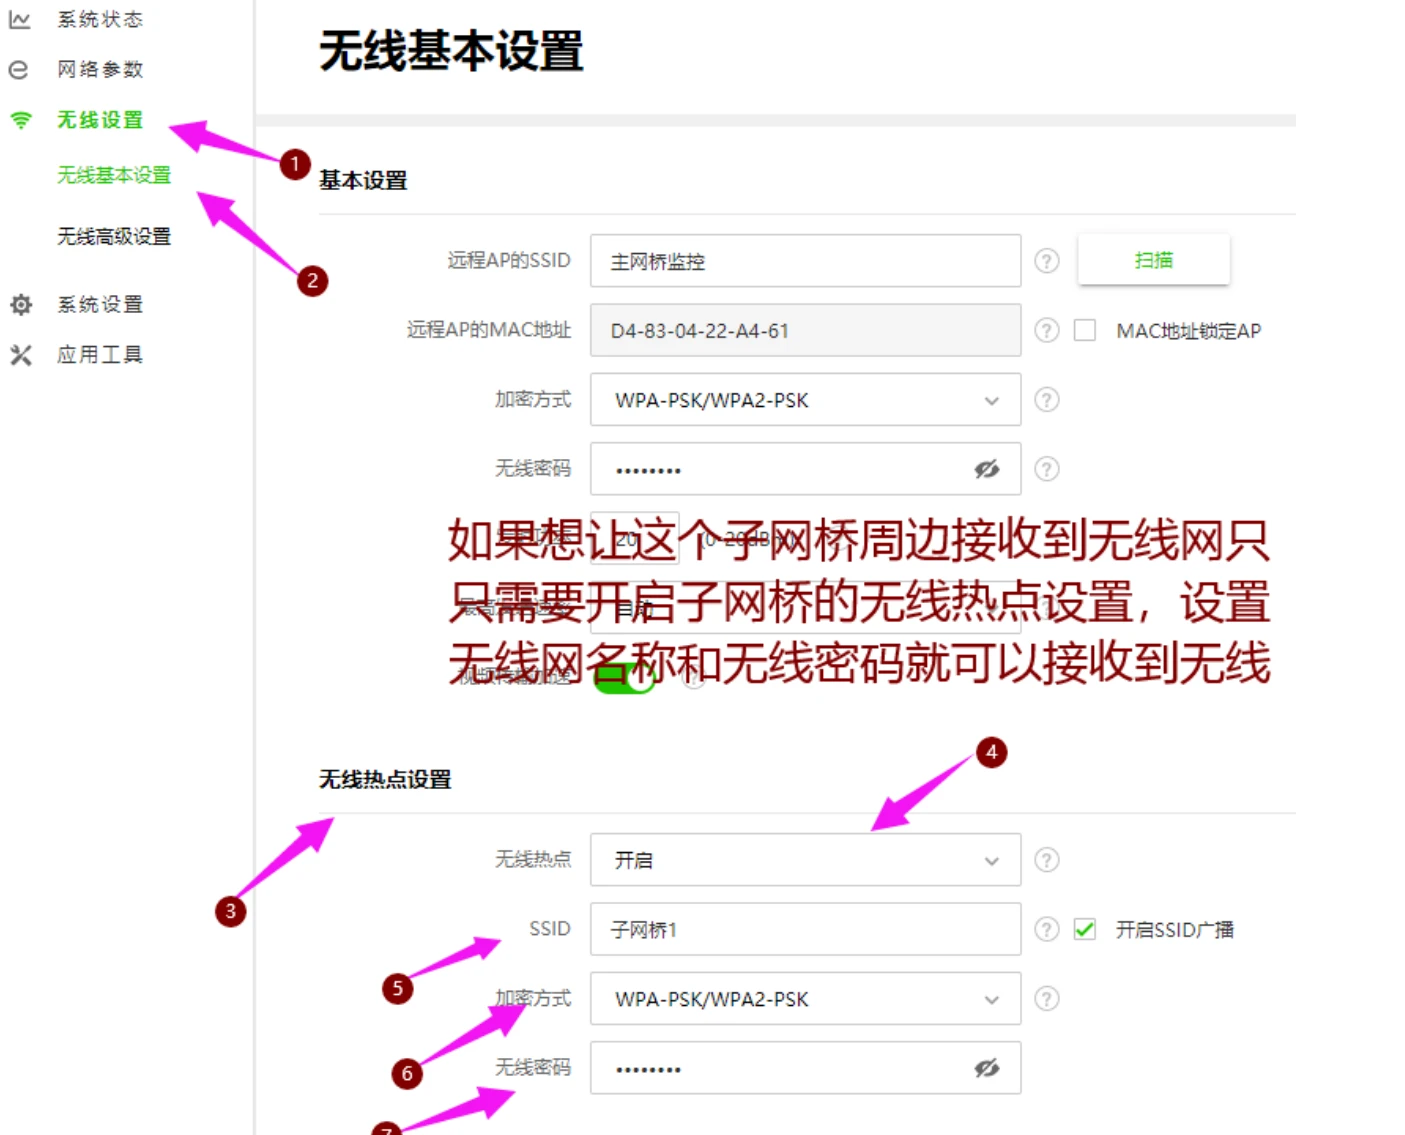Click the 扫描 scan button
Image resolution: width=1405 pixels, height=1135 pixels.
[1153, 260]
